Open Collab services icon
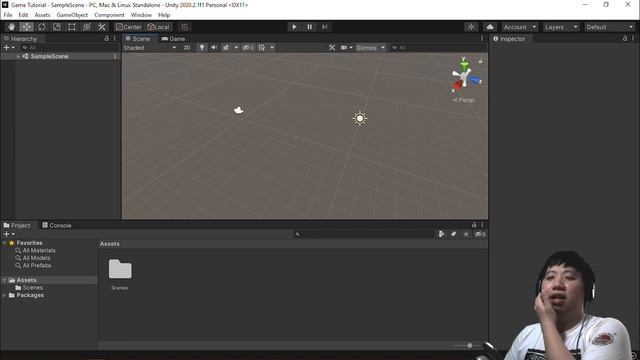 point(471,27)
